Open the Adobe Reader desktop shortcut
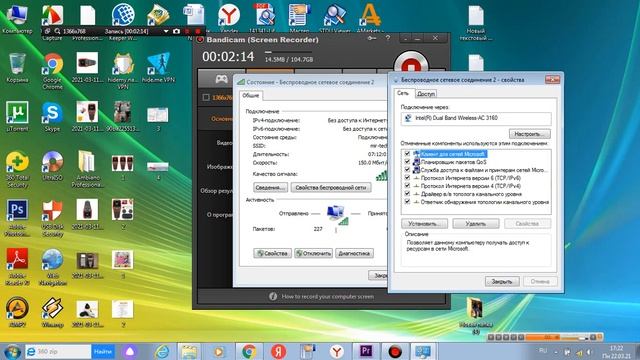Viewport: 640px width, 360px height. (x=17, y=267)
